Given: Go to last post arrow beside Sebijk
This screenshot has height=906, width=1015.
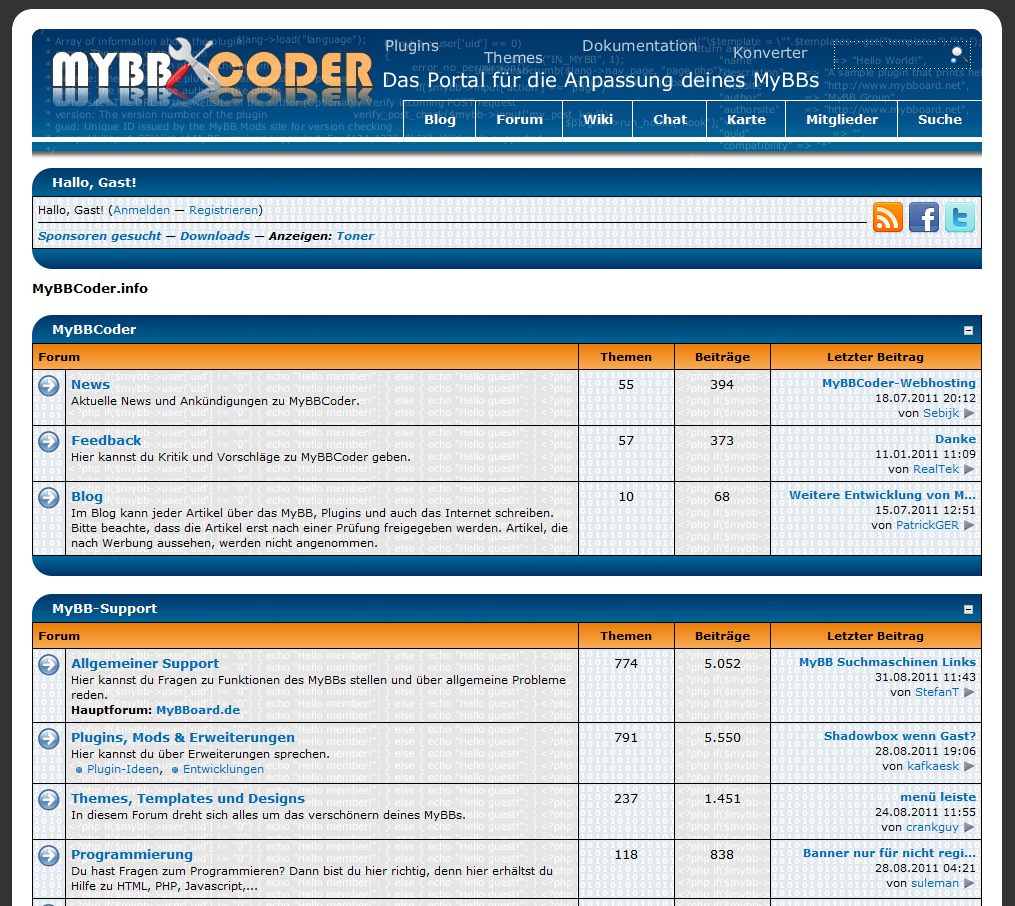Looking at the screenshot, I should pyautogui.click(x=969, y=413).
